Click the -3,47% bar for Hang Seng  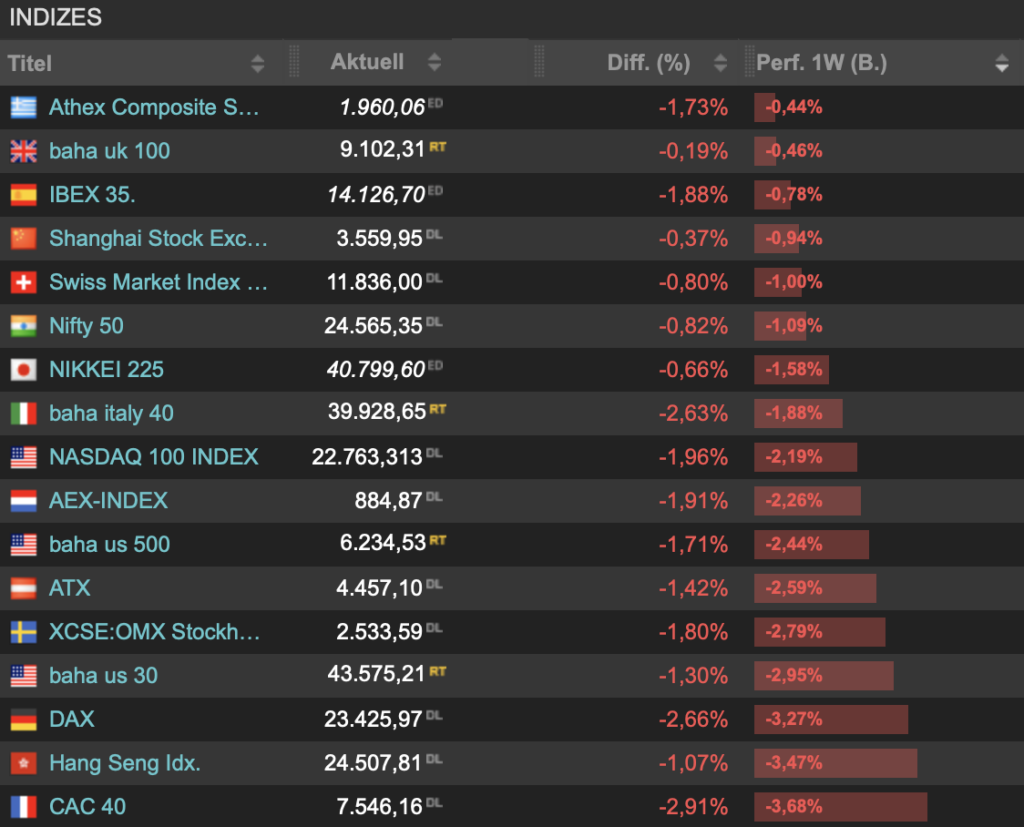point(836,764)
